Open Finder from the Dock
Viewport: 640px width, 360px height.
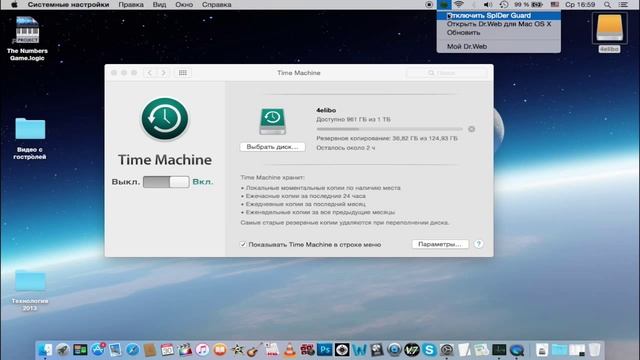click(45, 350)
